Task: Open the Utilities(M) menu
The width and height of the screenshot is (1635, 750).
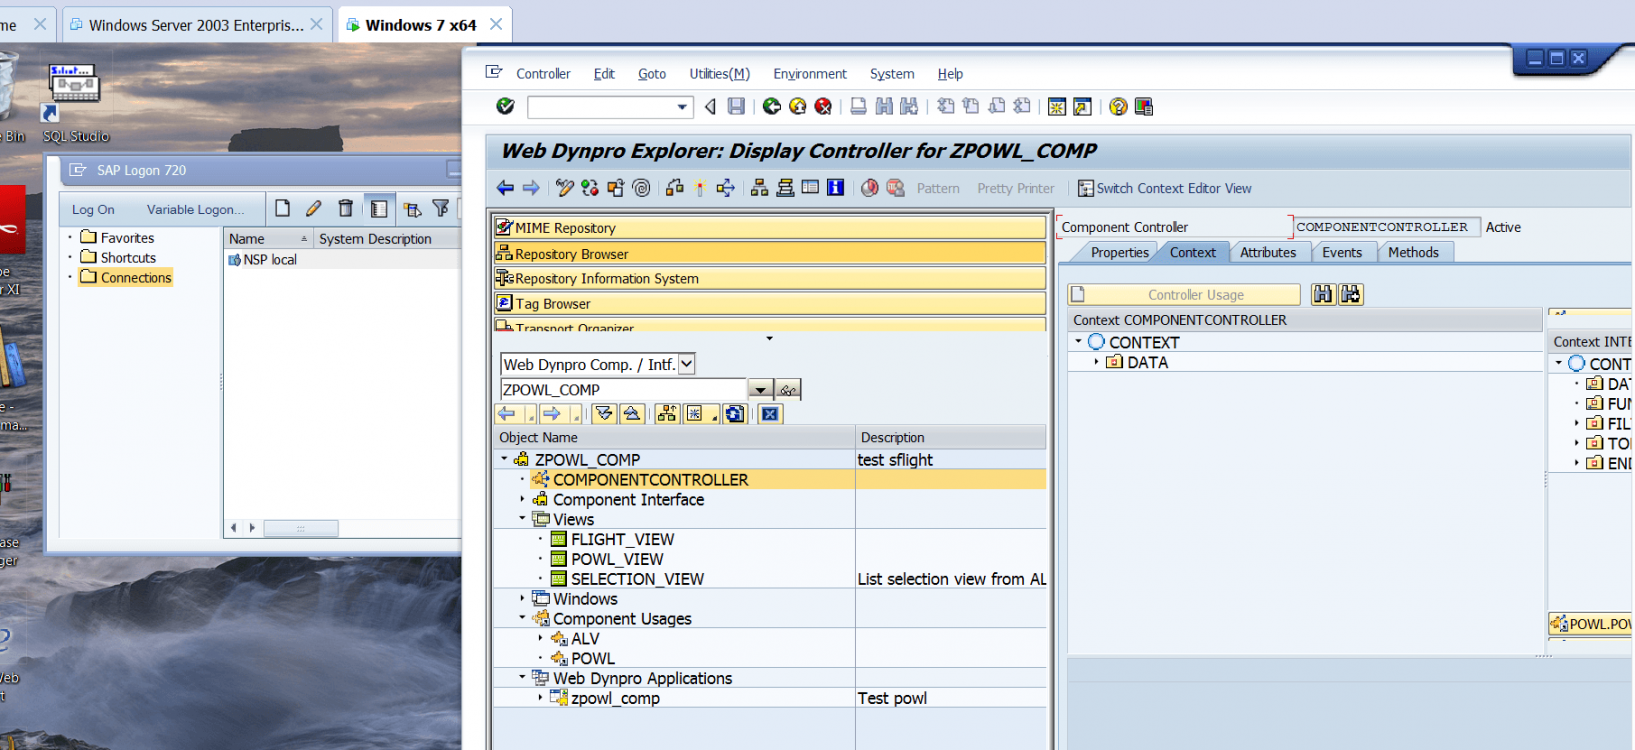Action: click(719, 74)
